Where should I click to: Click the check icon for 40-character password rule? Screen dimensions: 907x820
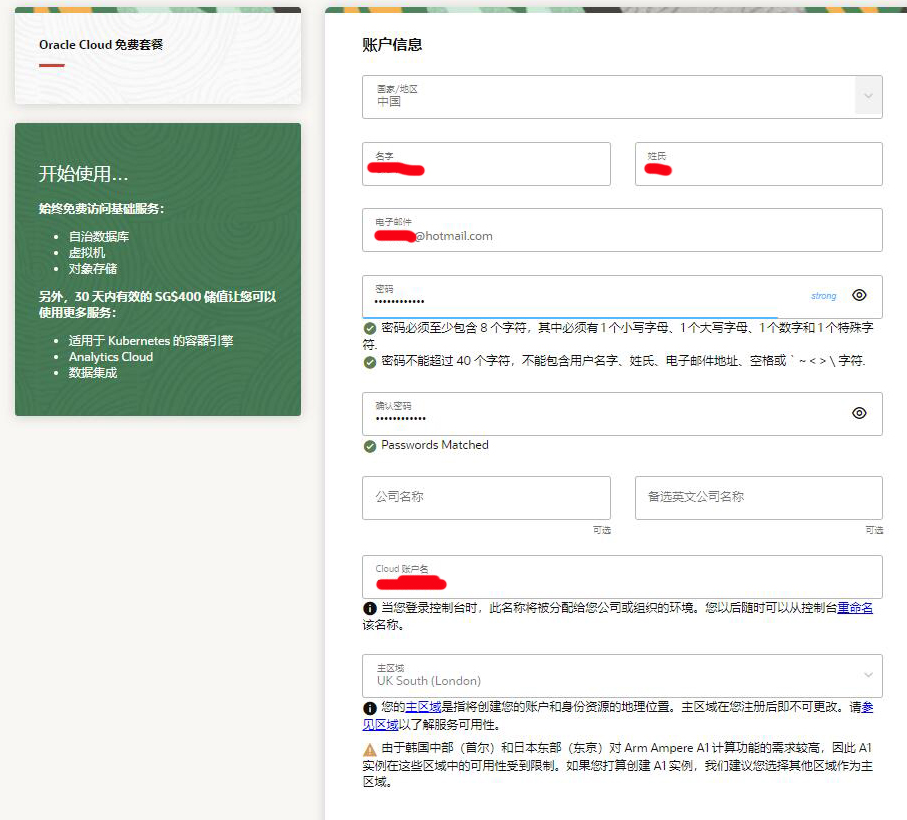click(x=370, y=362)
